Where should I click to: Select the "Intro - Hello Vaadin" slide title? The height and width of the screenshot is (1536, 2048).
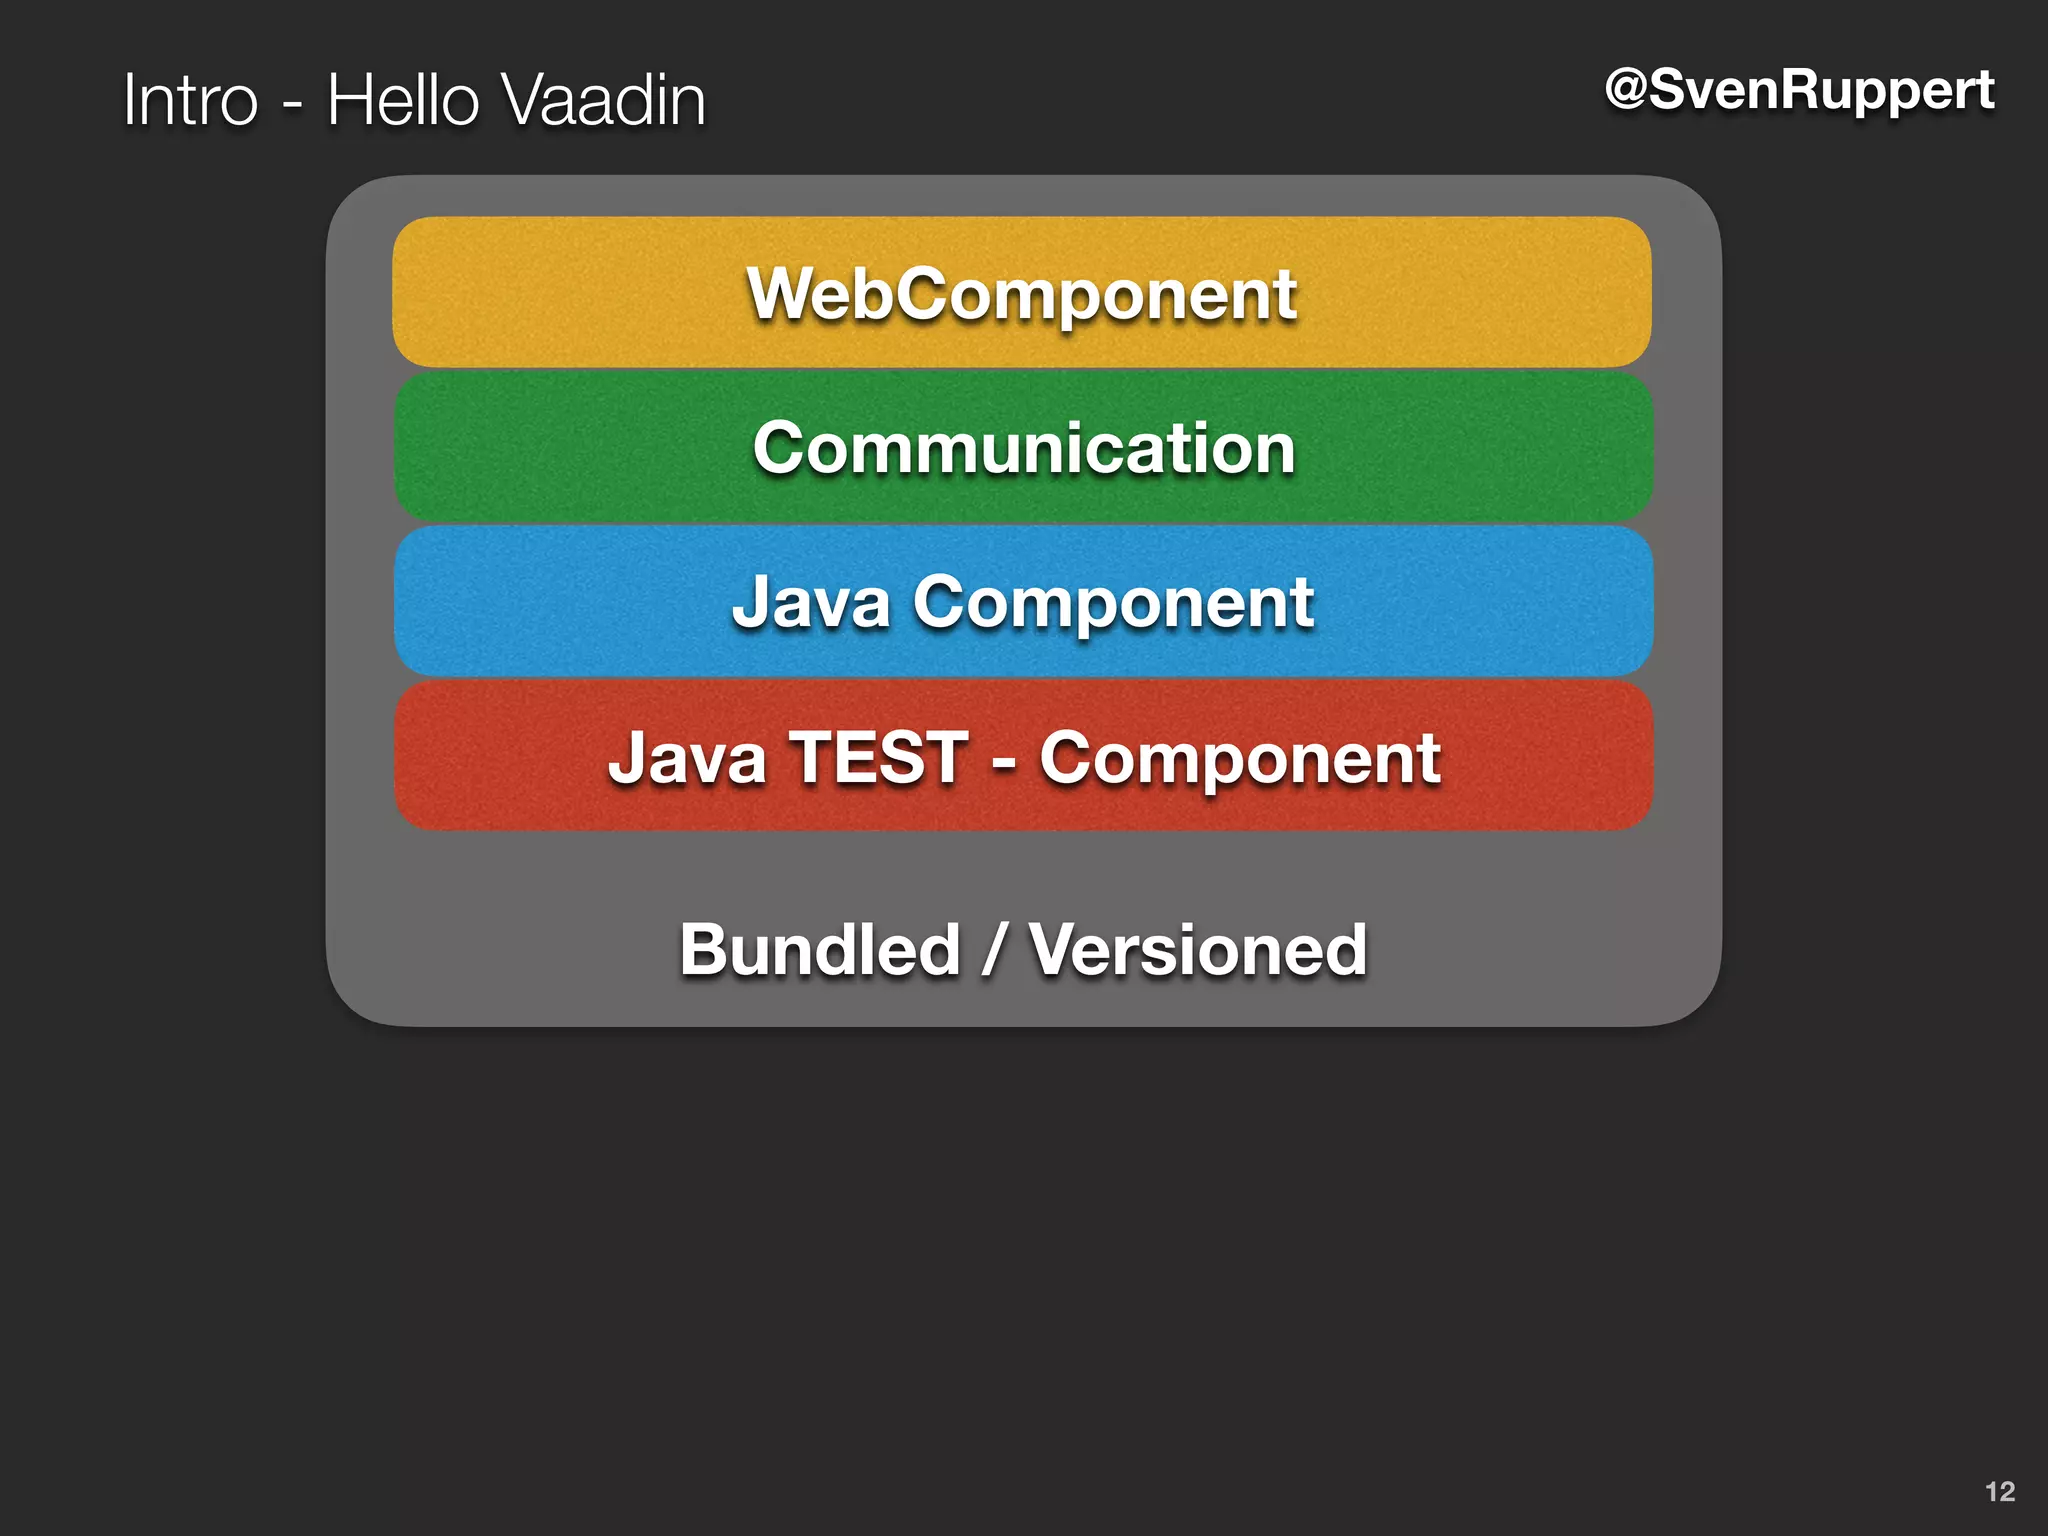click(414, 100)
